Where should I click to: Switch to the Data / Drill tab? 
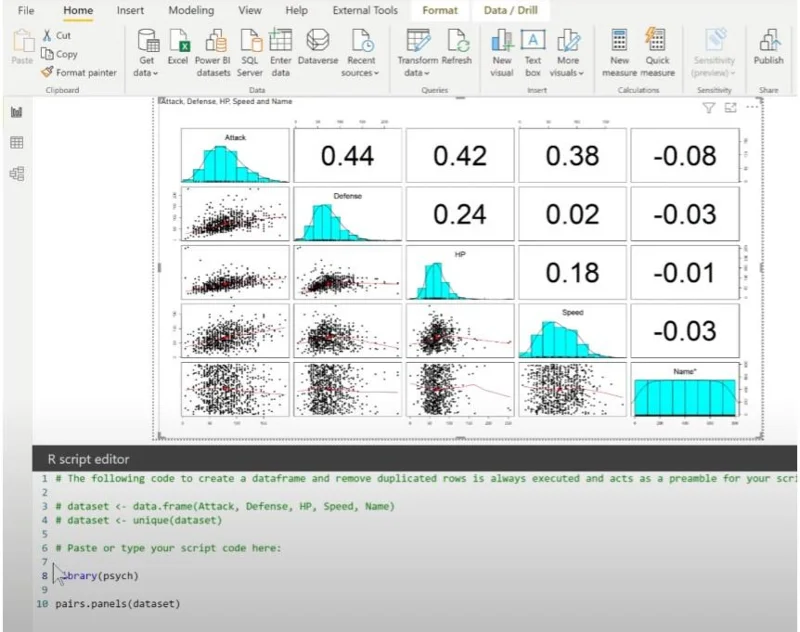coord(511,10)
